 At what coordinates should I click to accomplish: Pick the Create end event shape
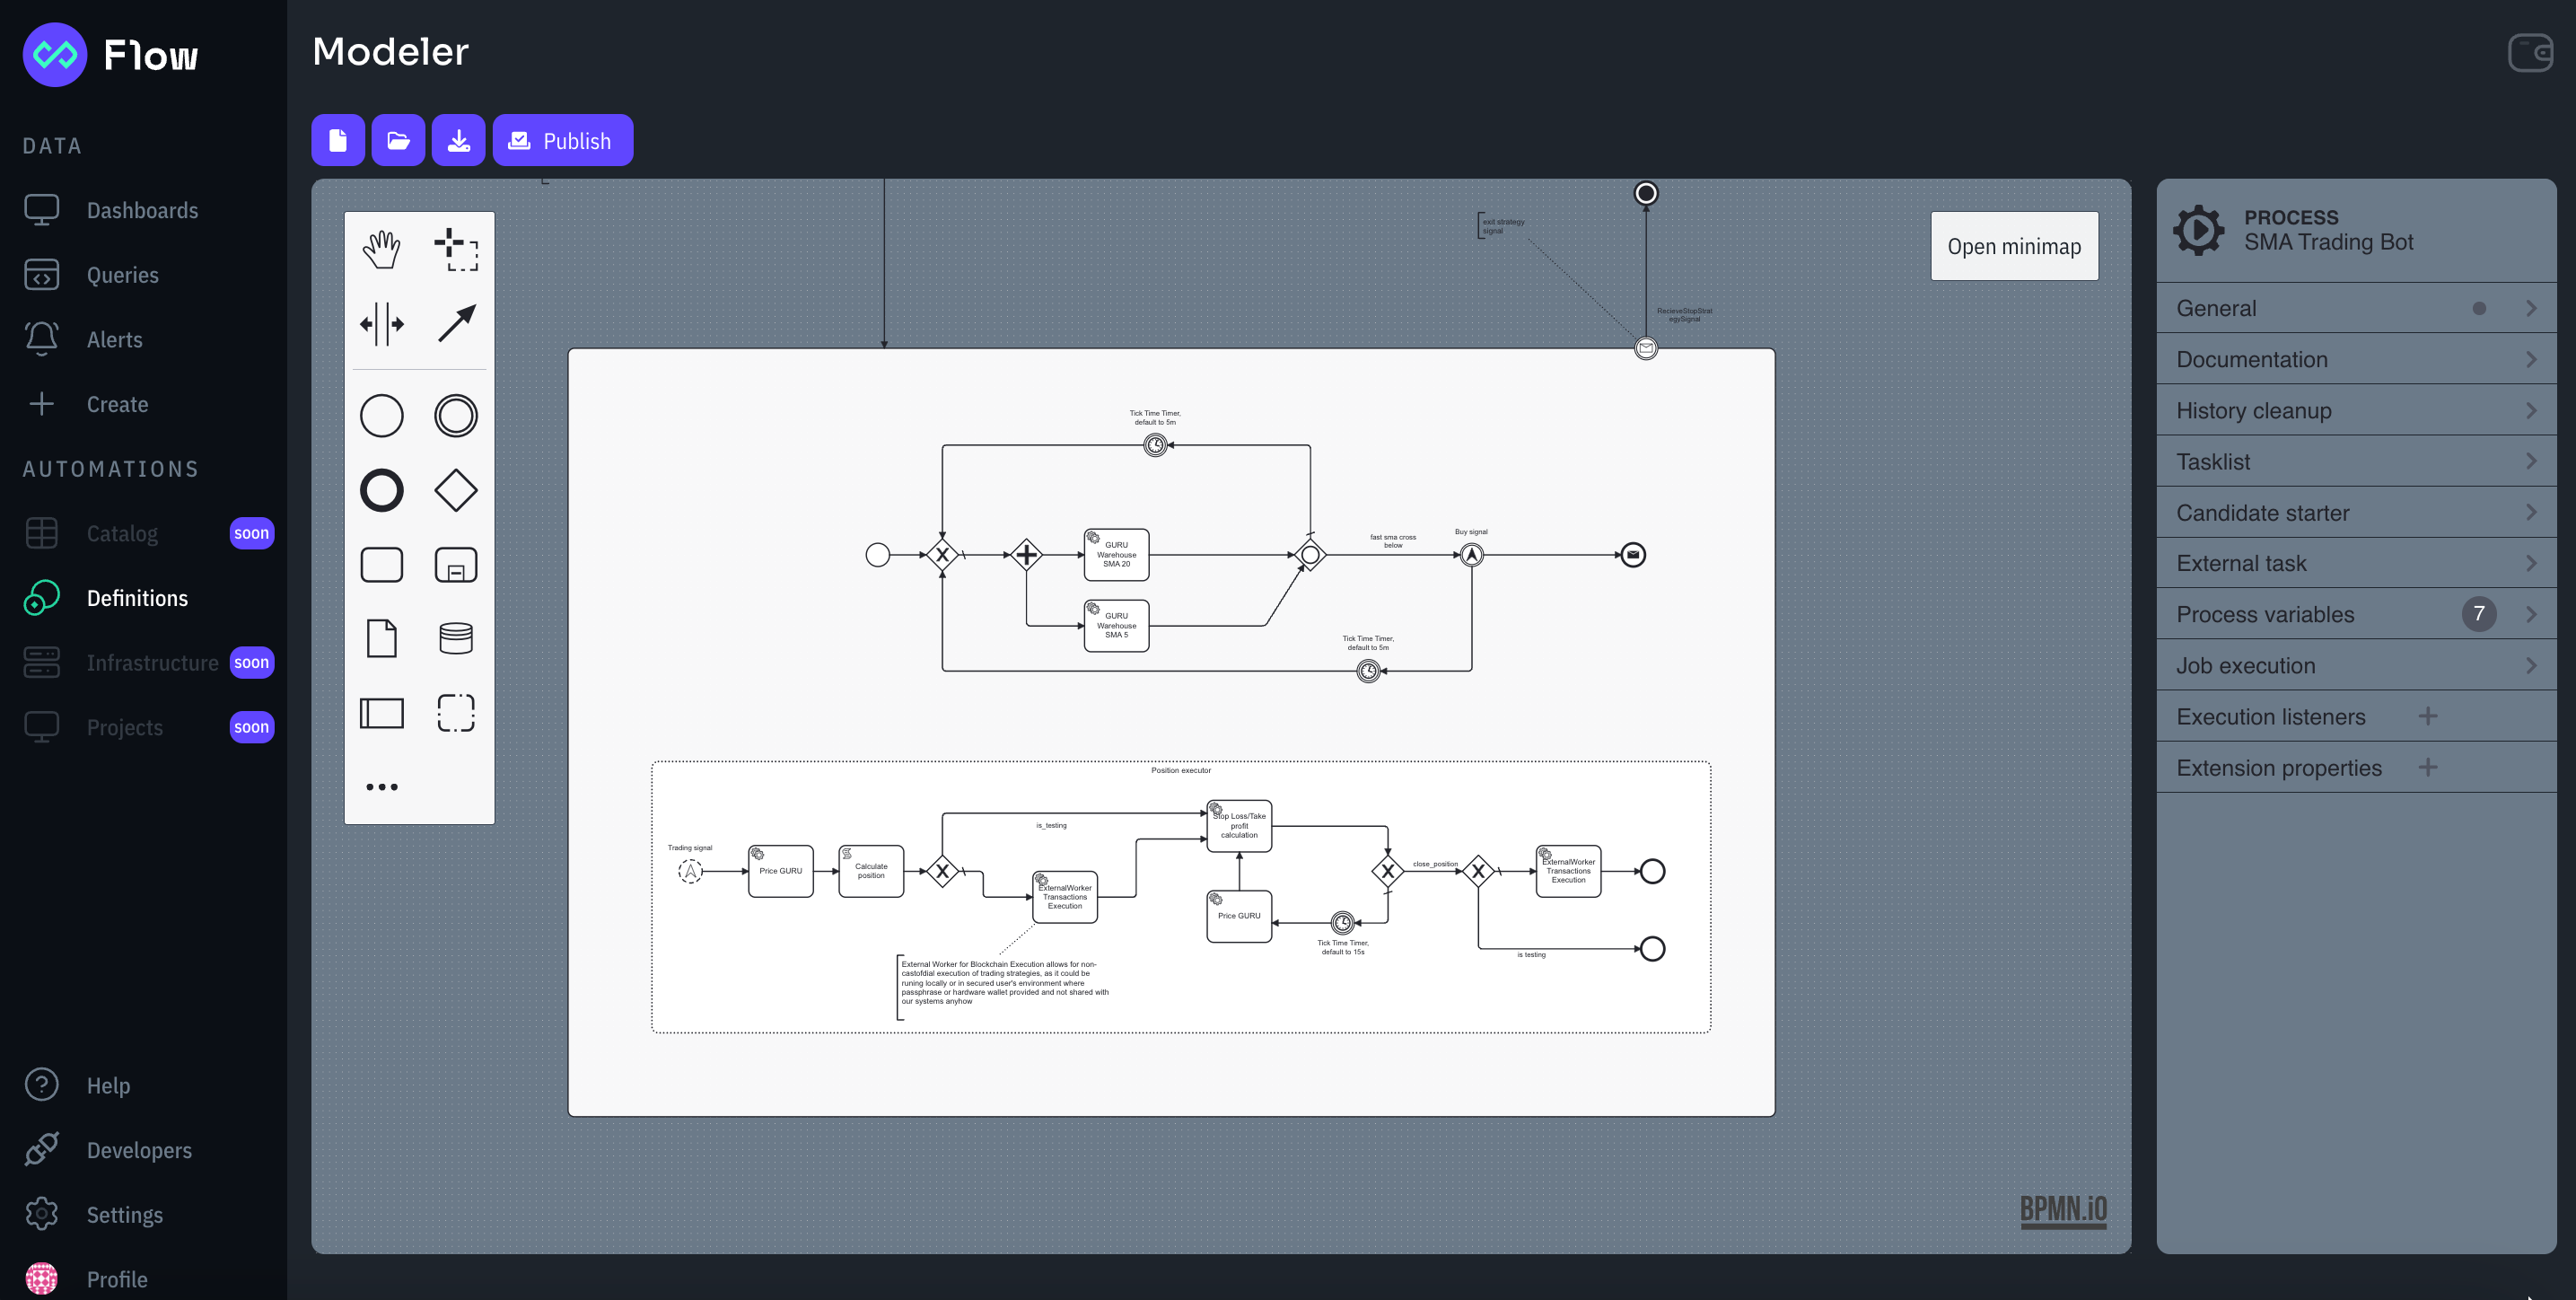tap(381, 490)
